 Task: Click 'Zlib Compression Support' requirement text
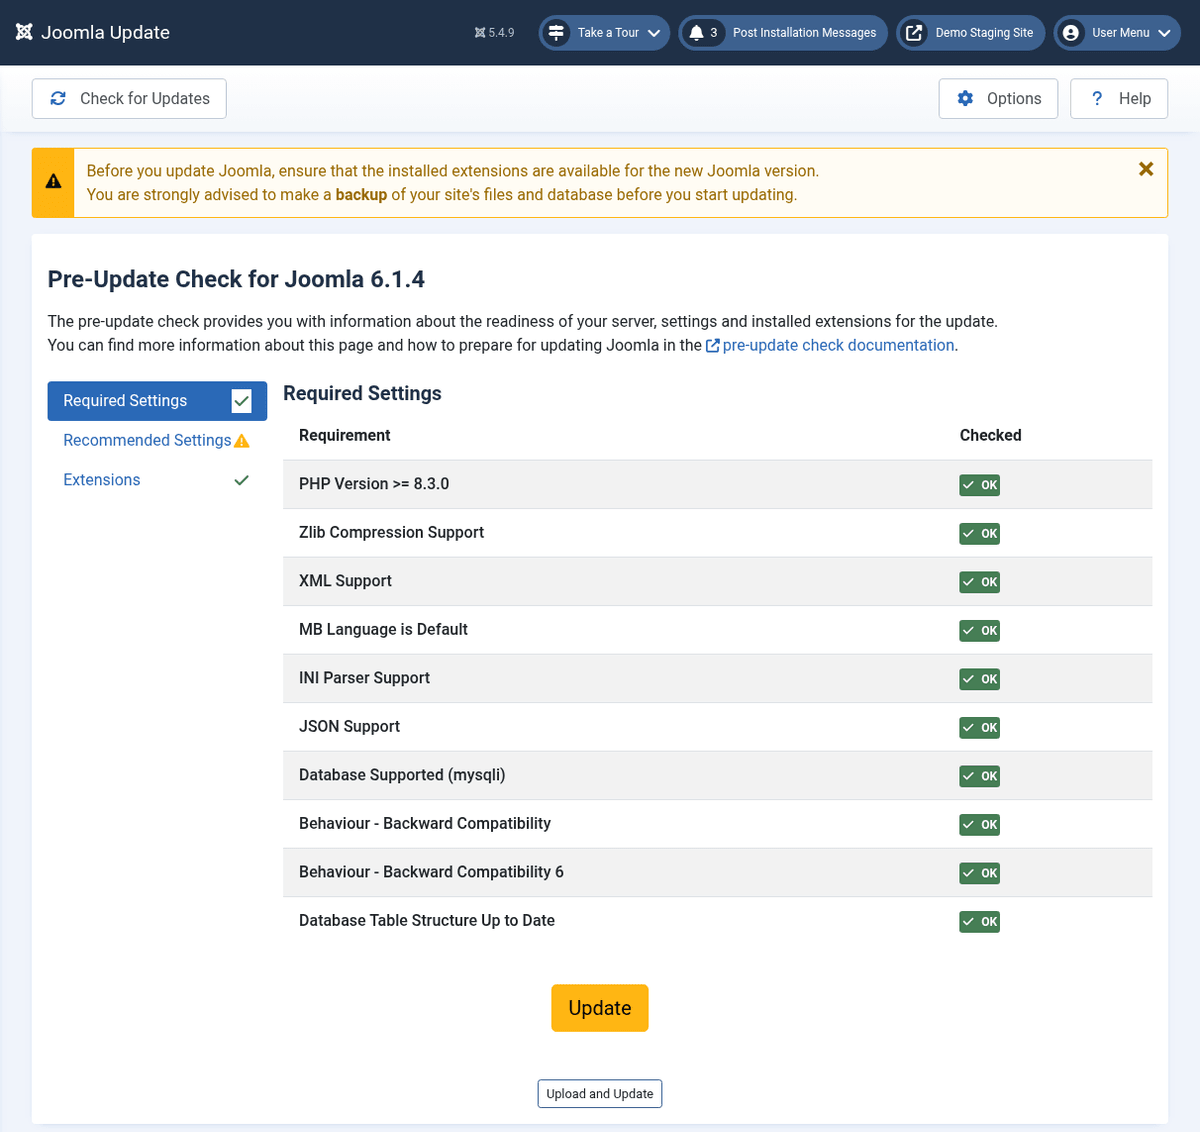[391, 532]
